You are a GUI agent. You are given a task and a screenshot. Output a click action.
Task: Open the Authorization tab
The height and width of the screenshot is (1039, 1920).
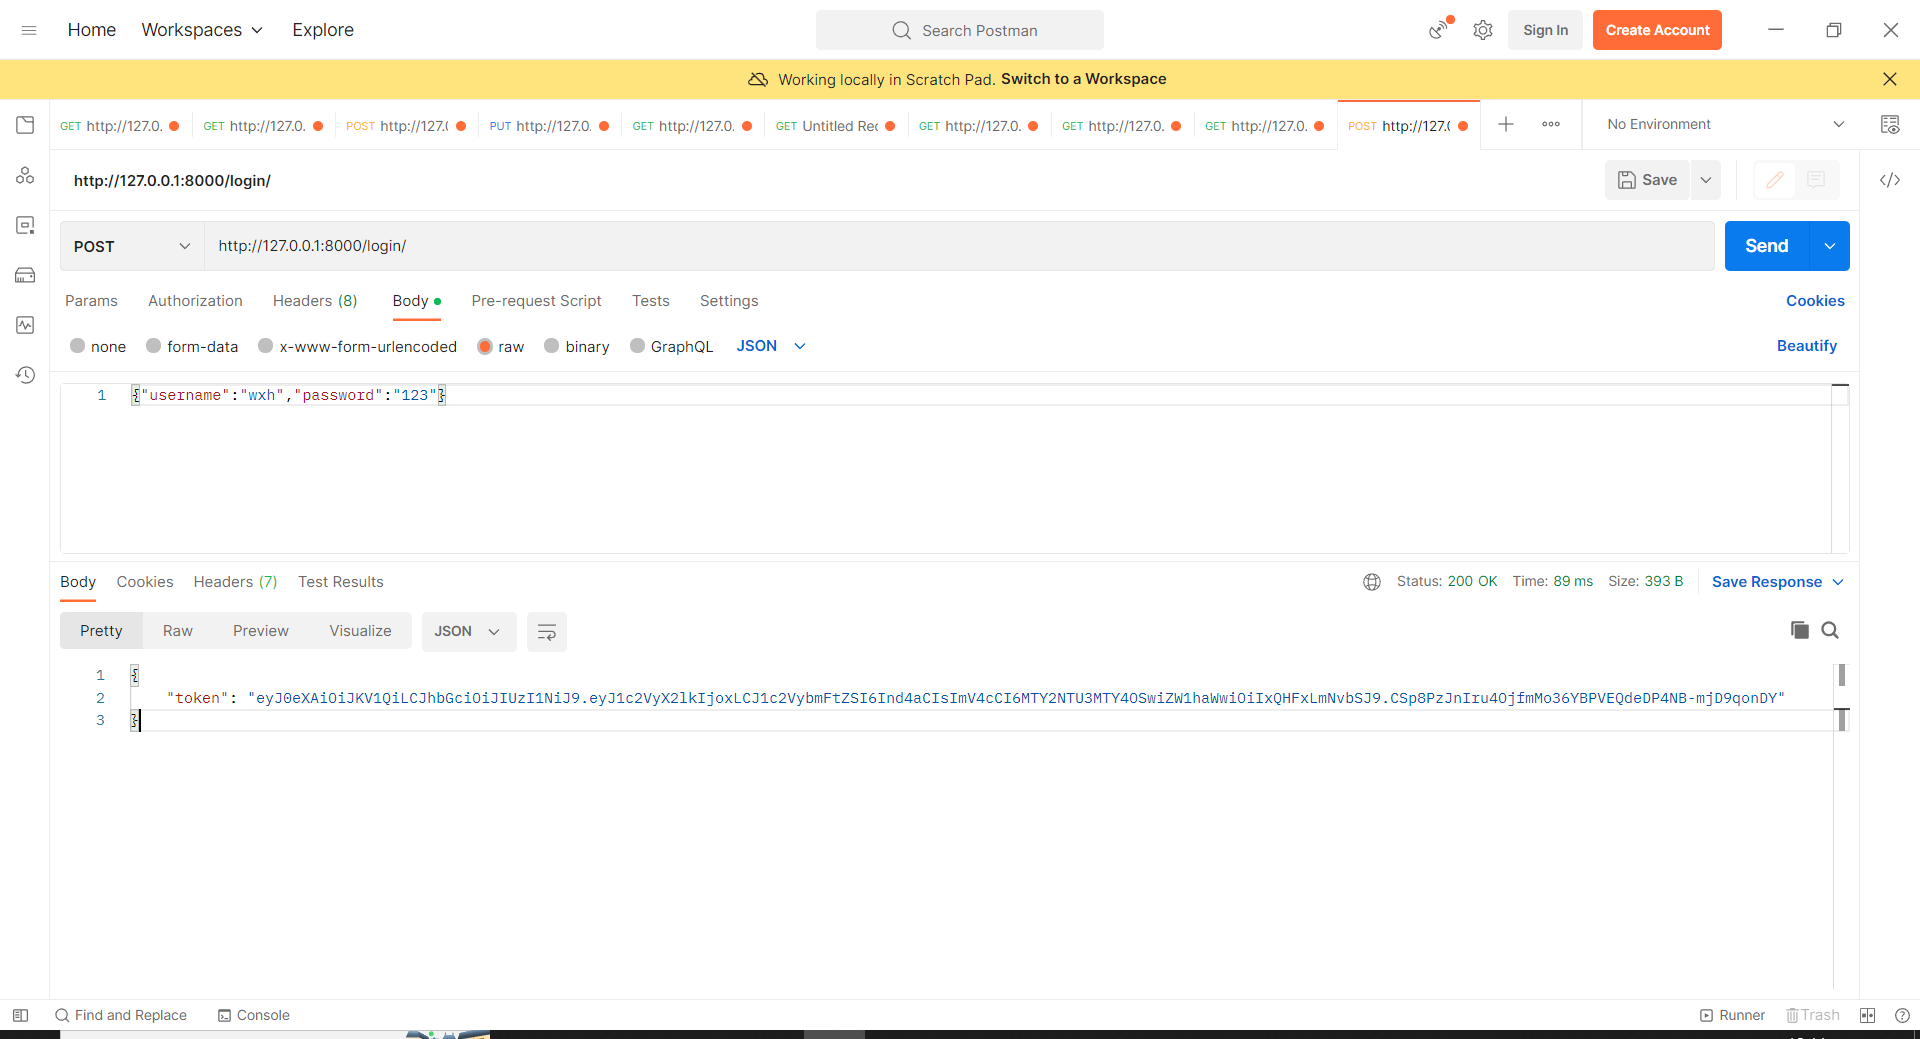(x=195, y=301)
